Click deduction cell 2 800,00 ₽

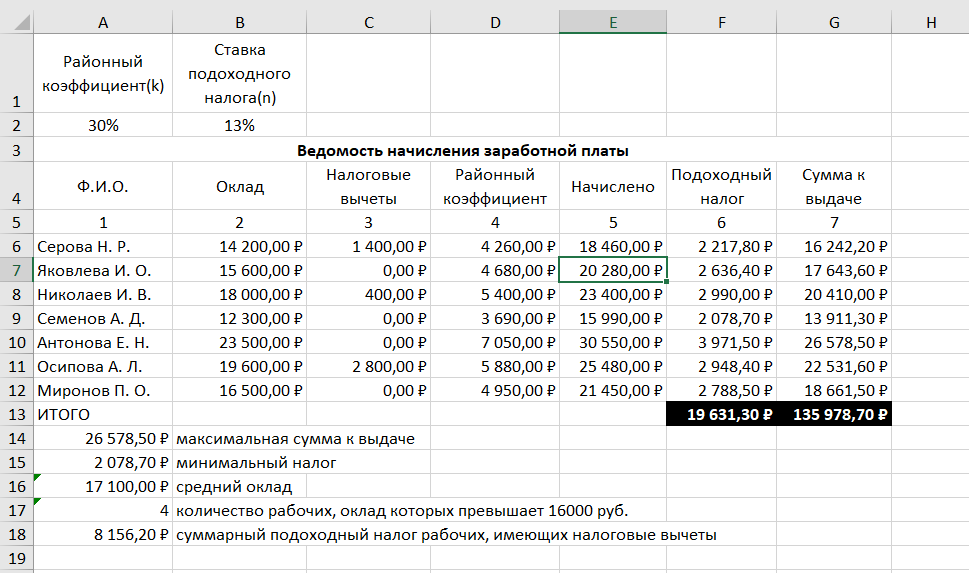pyautogui.click(x=369, y=367)
